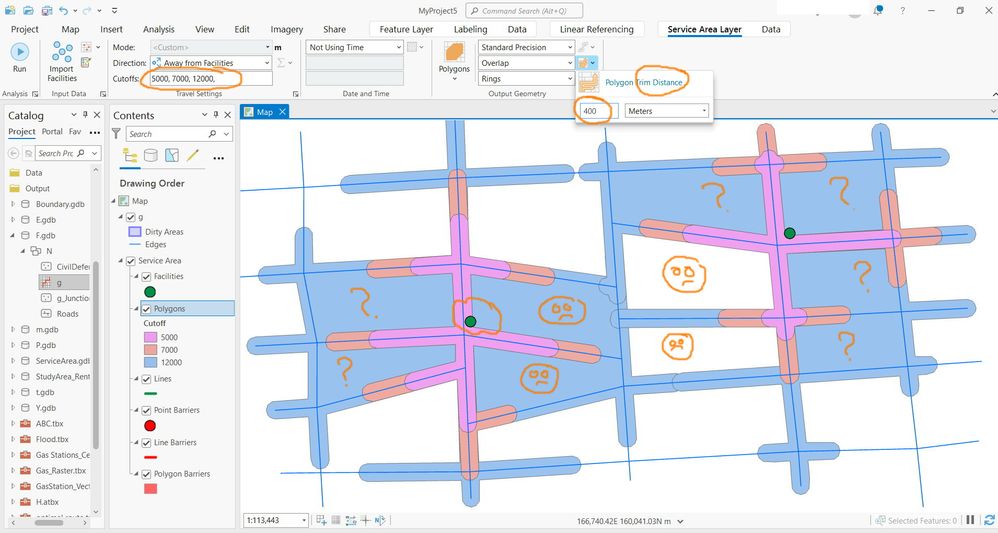Click the Import Facilities icon
This screenshot has height=533, width=998.
(62, 52)
